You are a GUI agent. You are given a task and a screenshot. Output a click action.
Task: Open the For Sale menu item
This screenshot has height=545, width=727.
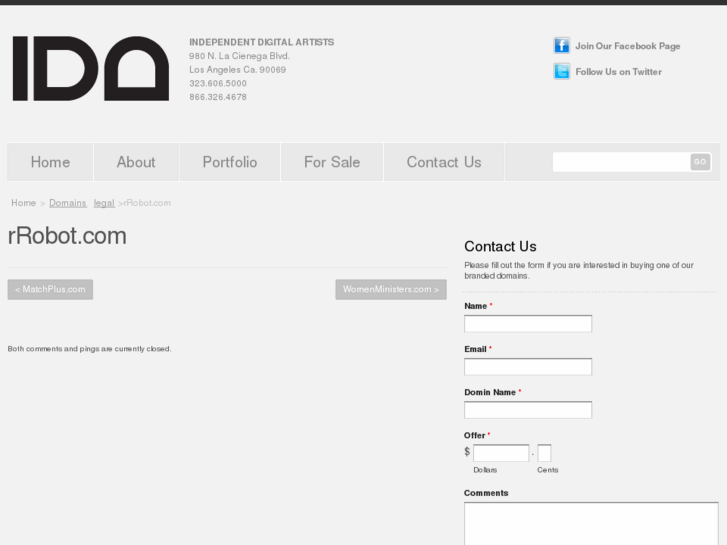332,162
